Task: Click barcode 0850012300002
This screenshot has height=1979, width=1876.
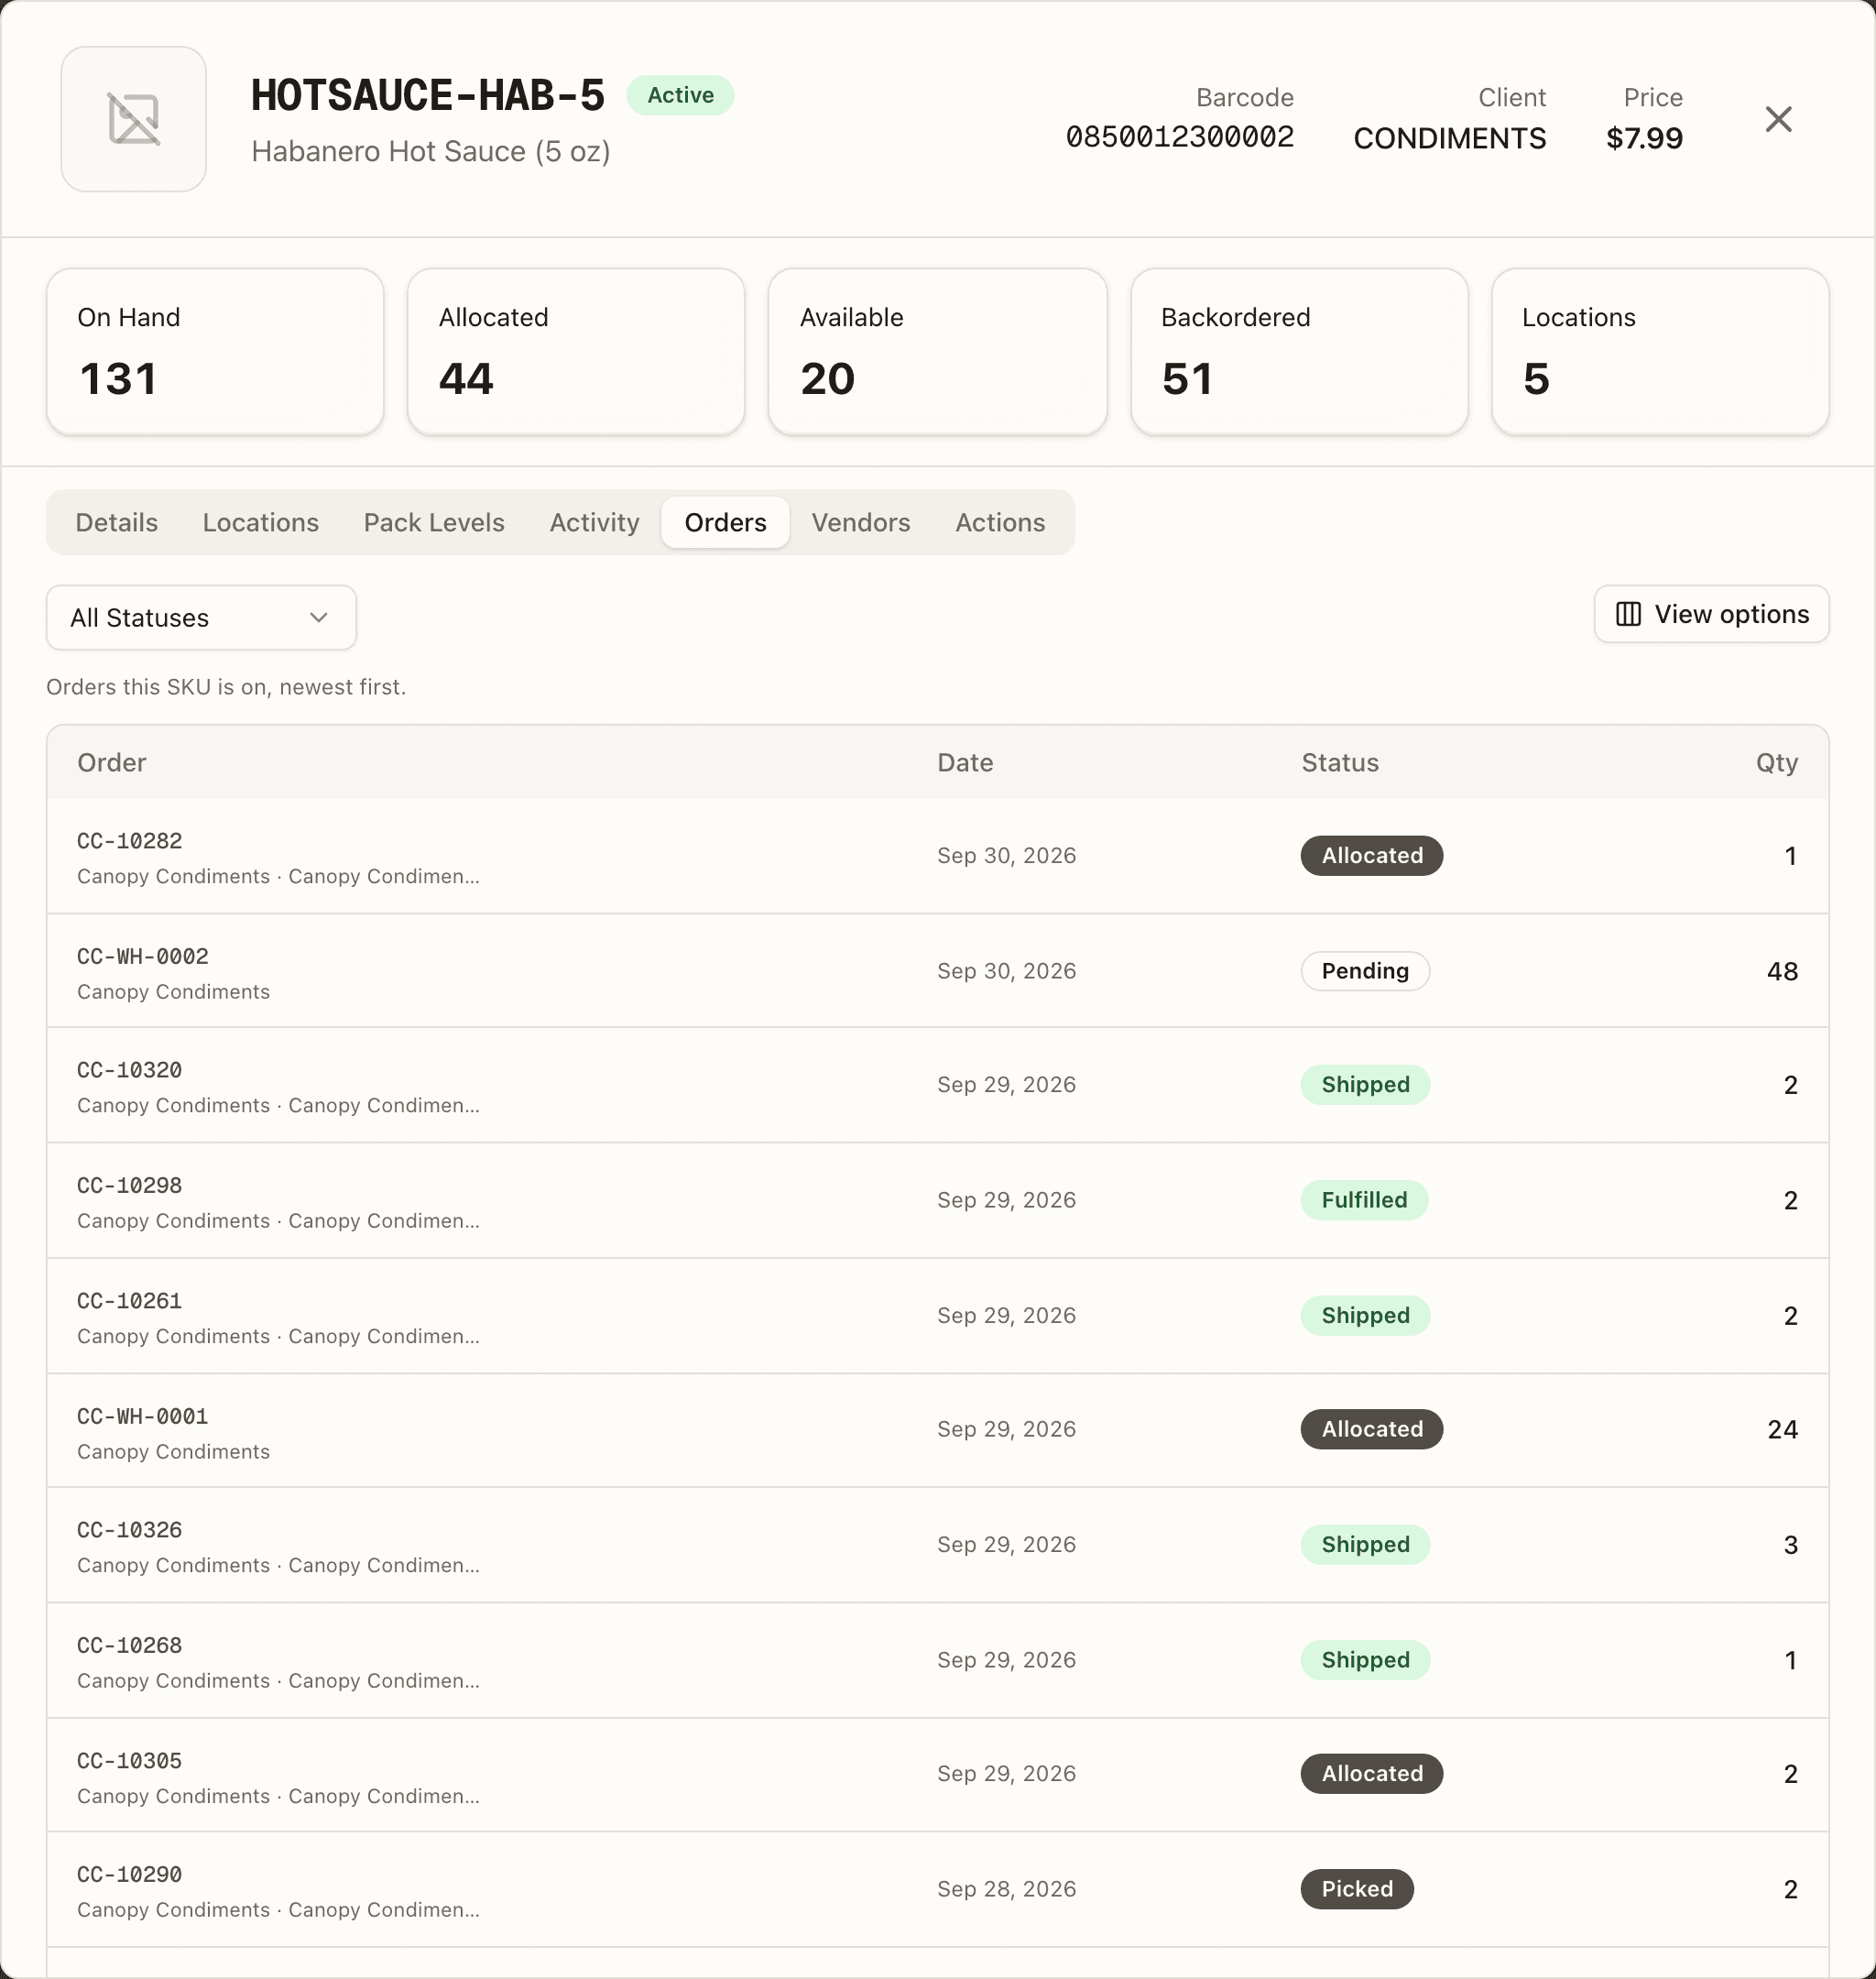Action: (x=1179, y=137)
